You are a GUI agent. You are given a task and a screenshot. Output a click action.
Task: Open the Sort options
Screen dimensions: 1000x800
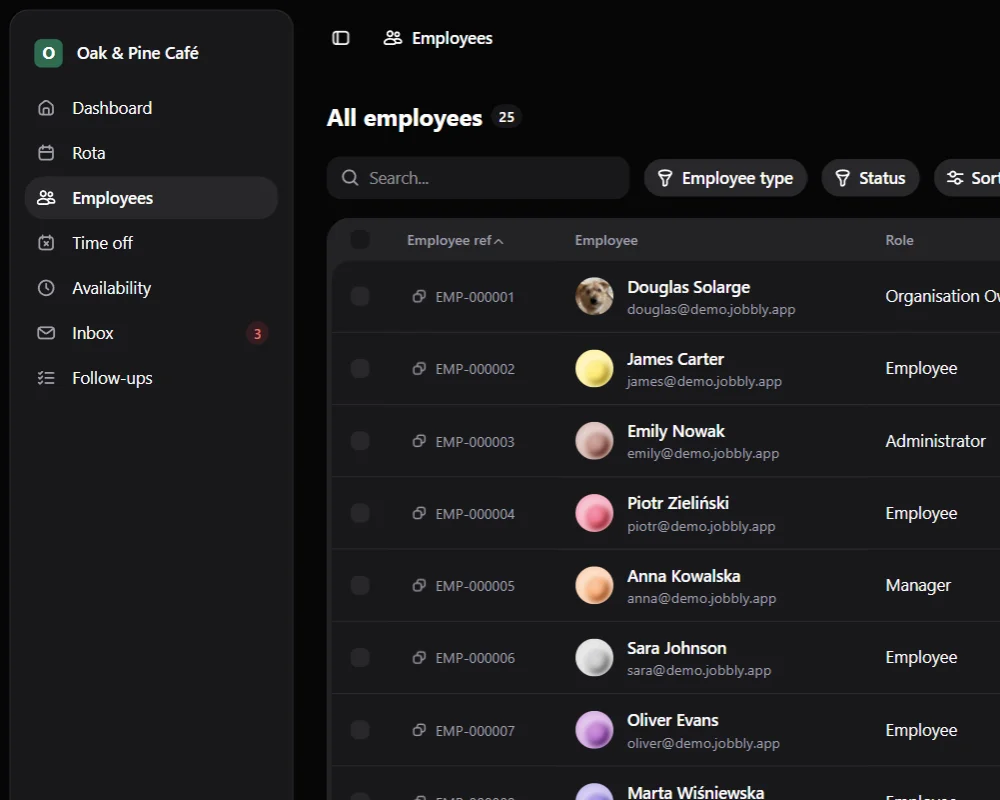pyautogui.click(x=968, y=178)
